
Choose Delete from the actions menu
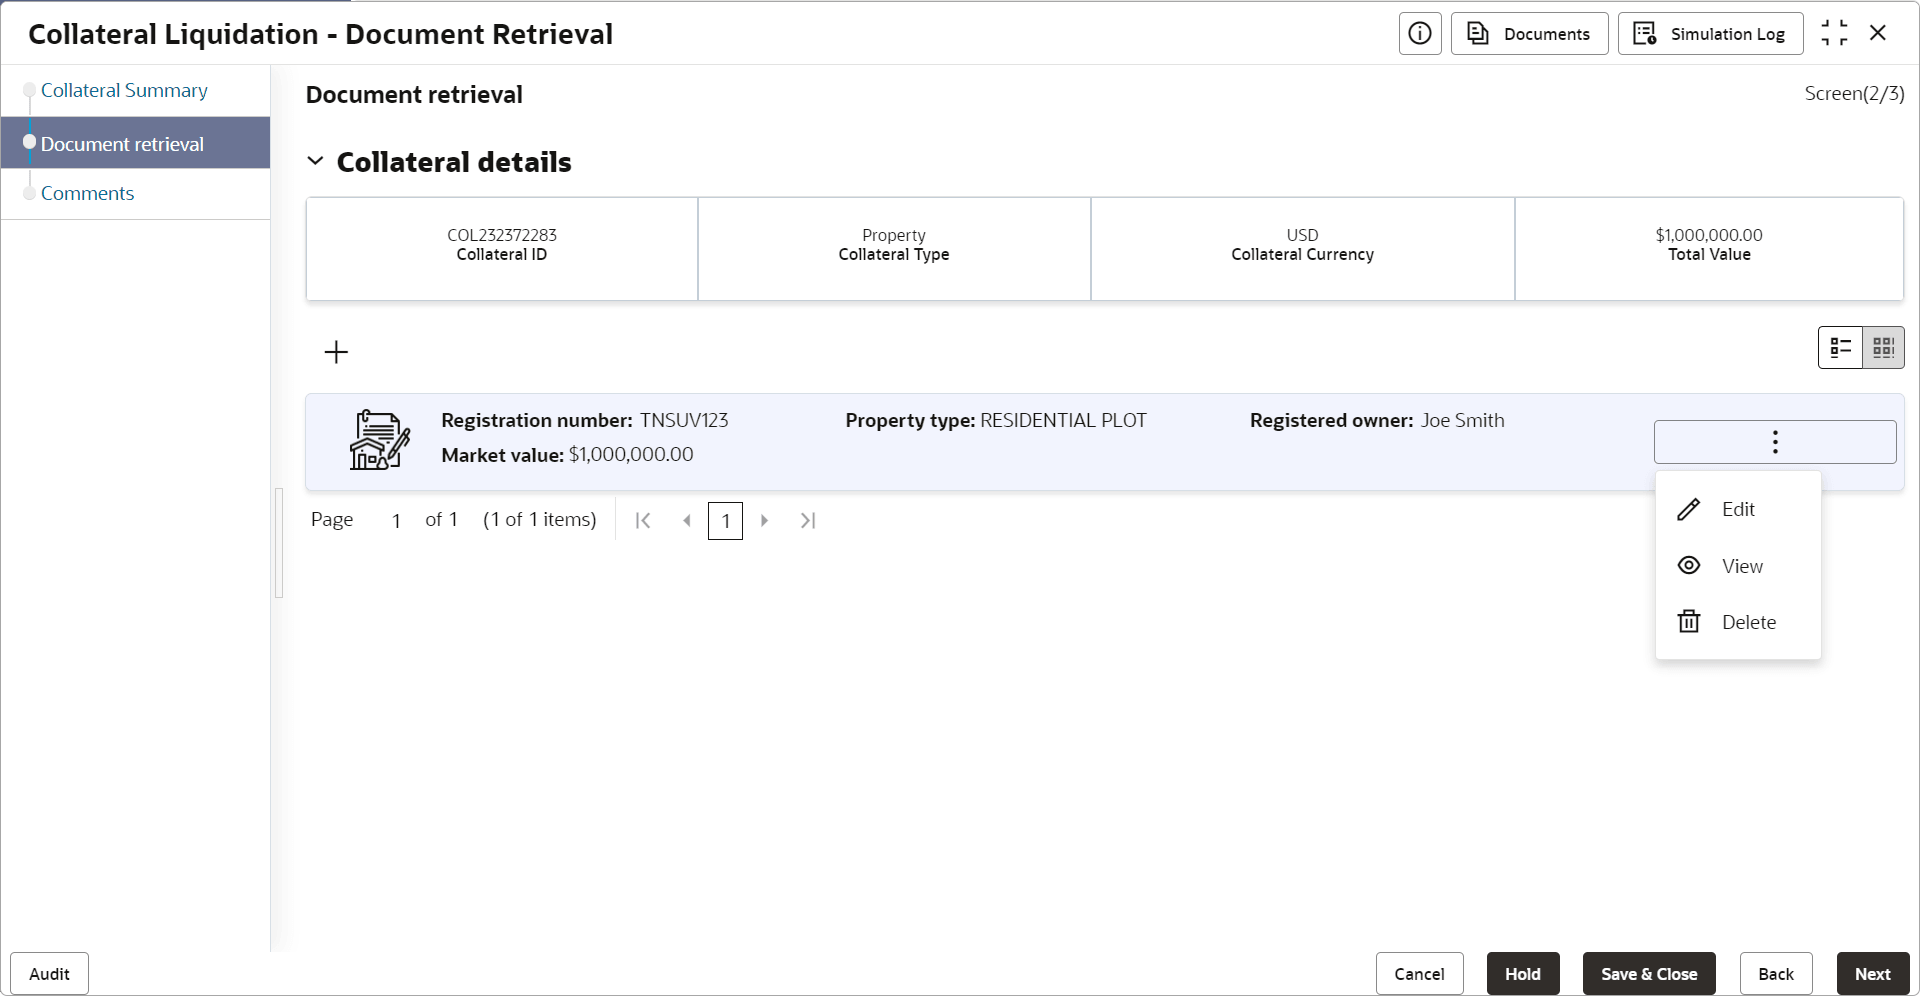pyautogui.click(x=1738, y=622)
